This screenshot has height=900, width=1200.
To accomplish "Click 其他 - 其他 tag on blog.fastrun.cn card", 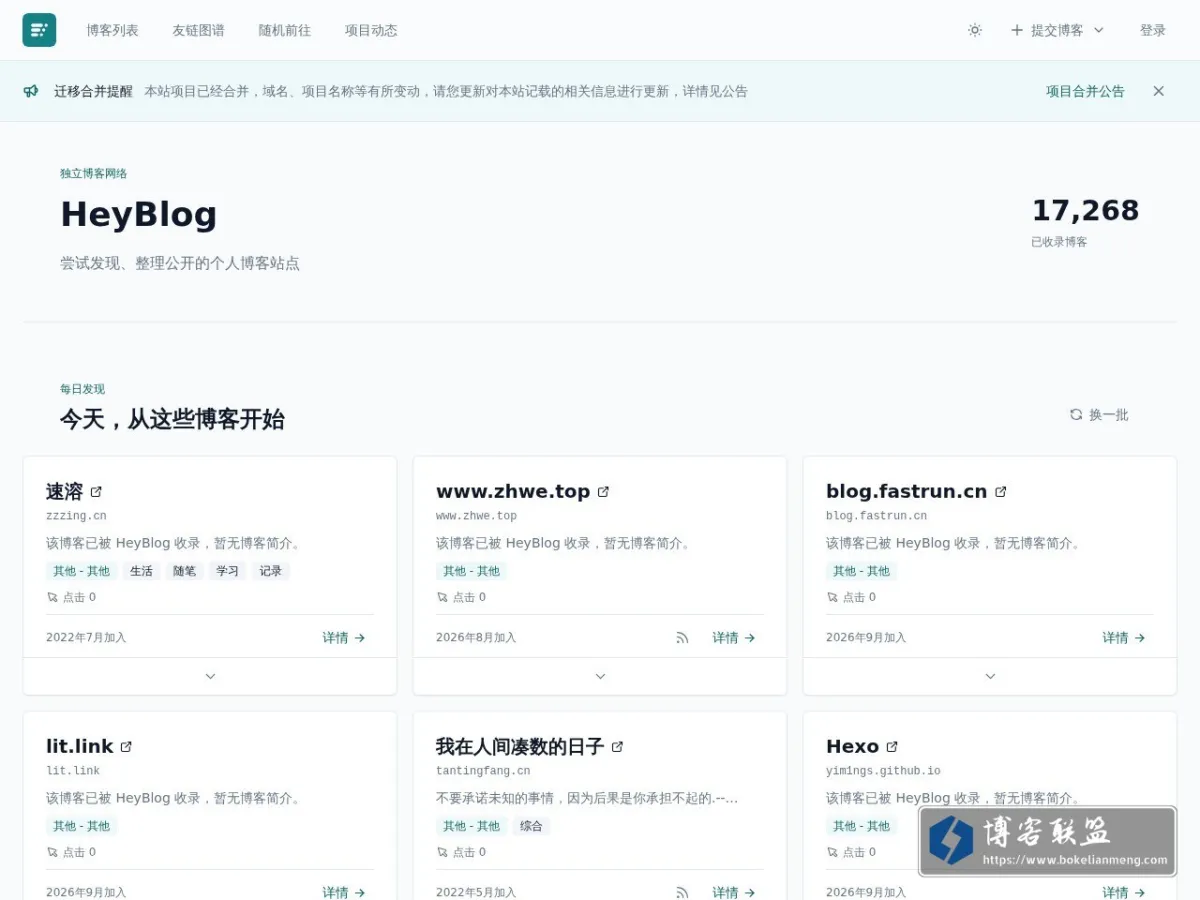I will coord(861,571).
